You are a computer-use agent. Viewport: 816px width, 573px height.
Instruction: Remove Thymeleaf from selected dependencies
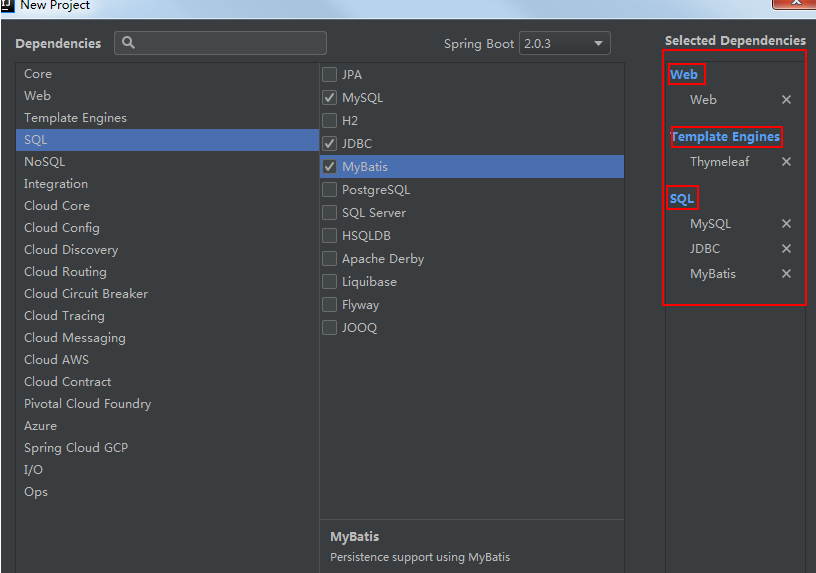click(x=786, y=162)
